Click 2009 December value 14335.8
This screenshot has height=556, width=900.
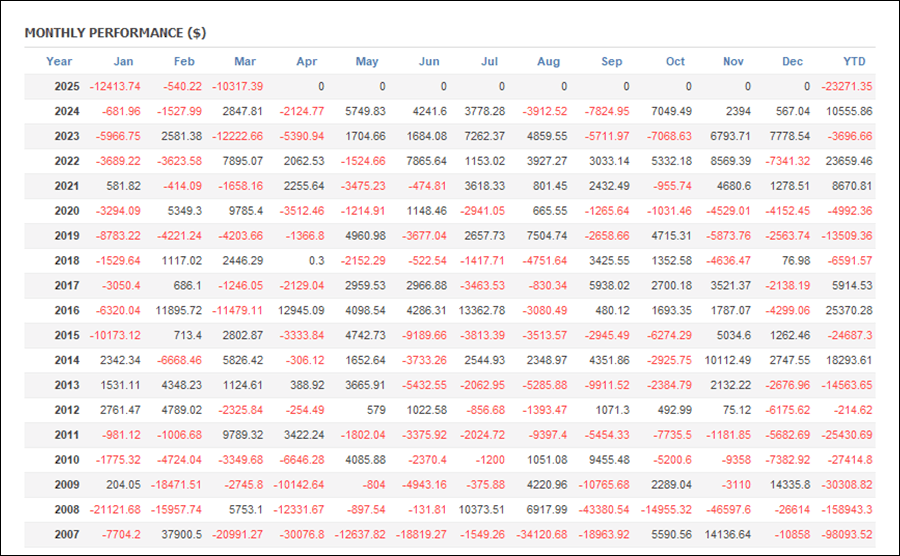790,485
